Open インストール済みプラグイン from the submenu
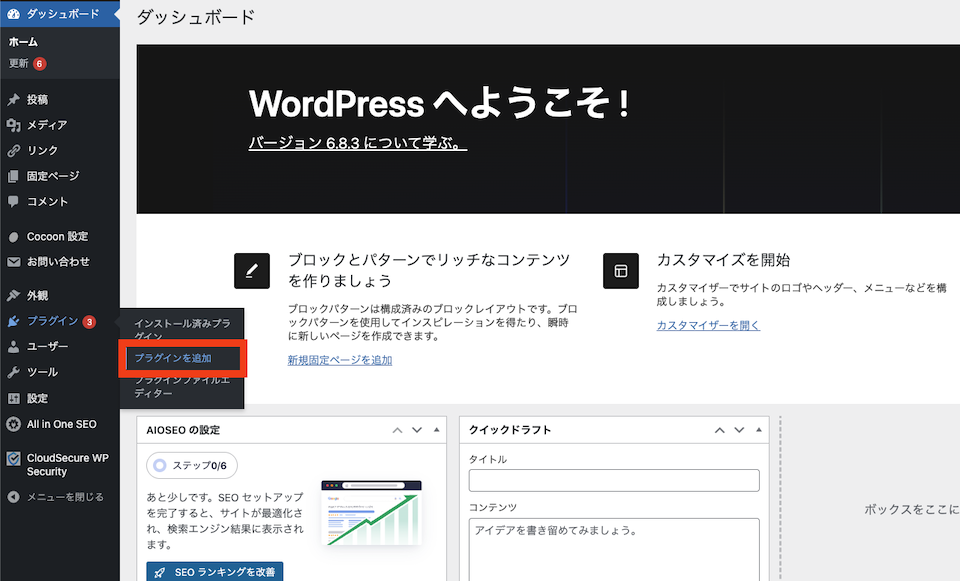The height and width of the screenshot is (581, 960). point(183,328)
